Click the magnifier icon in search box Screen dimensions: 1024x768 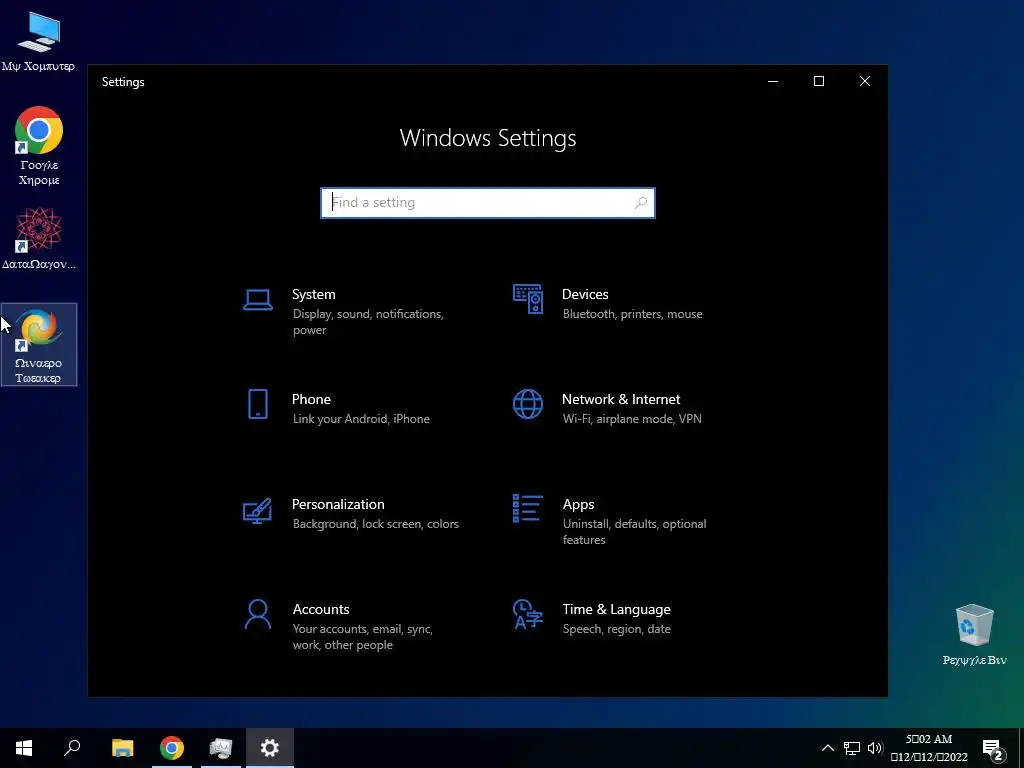pyautogui.click(x=641, y=202)
